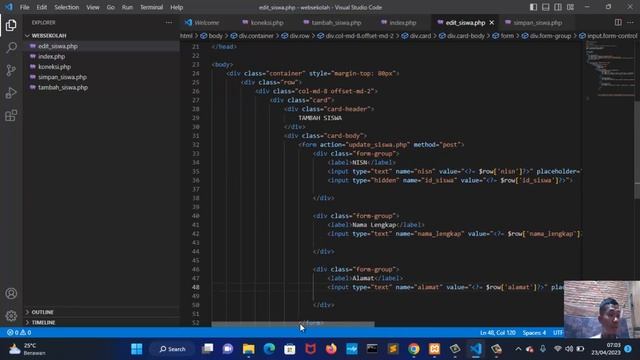Open Google Chrome from taskbar
This screenshot has height=360, width=640.
click(413, 349)
